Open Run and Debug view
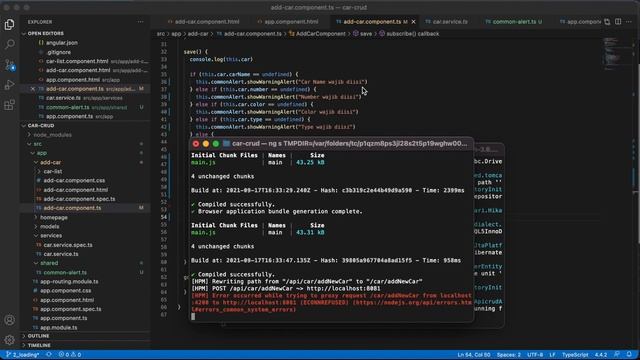Screen dimensions: 640x360 (9, 85)
